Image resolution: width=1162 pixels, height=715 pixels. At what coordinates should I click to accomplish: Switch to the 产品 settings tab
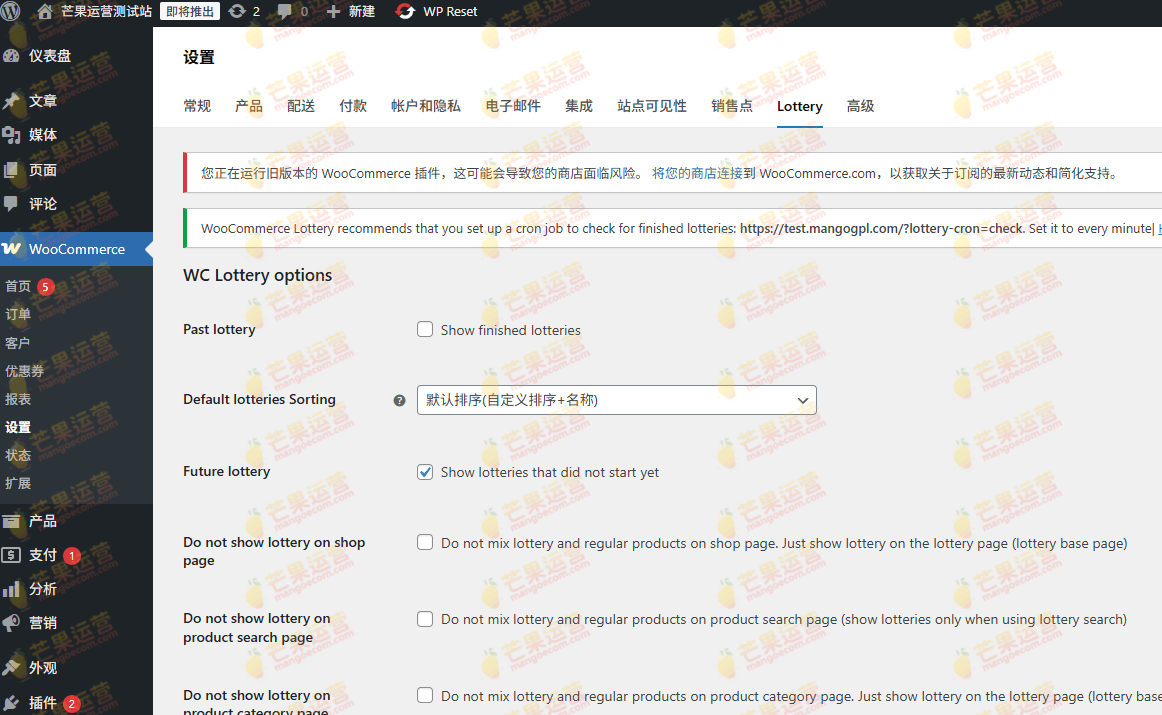pyautogui.click(x=249, y=106)
